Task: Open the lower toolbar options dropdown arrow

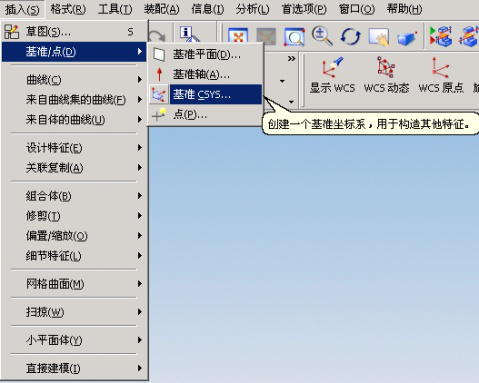Action: pos(291,102)
